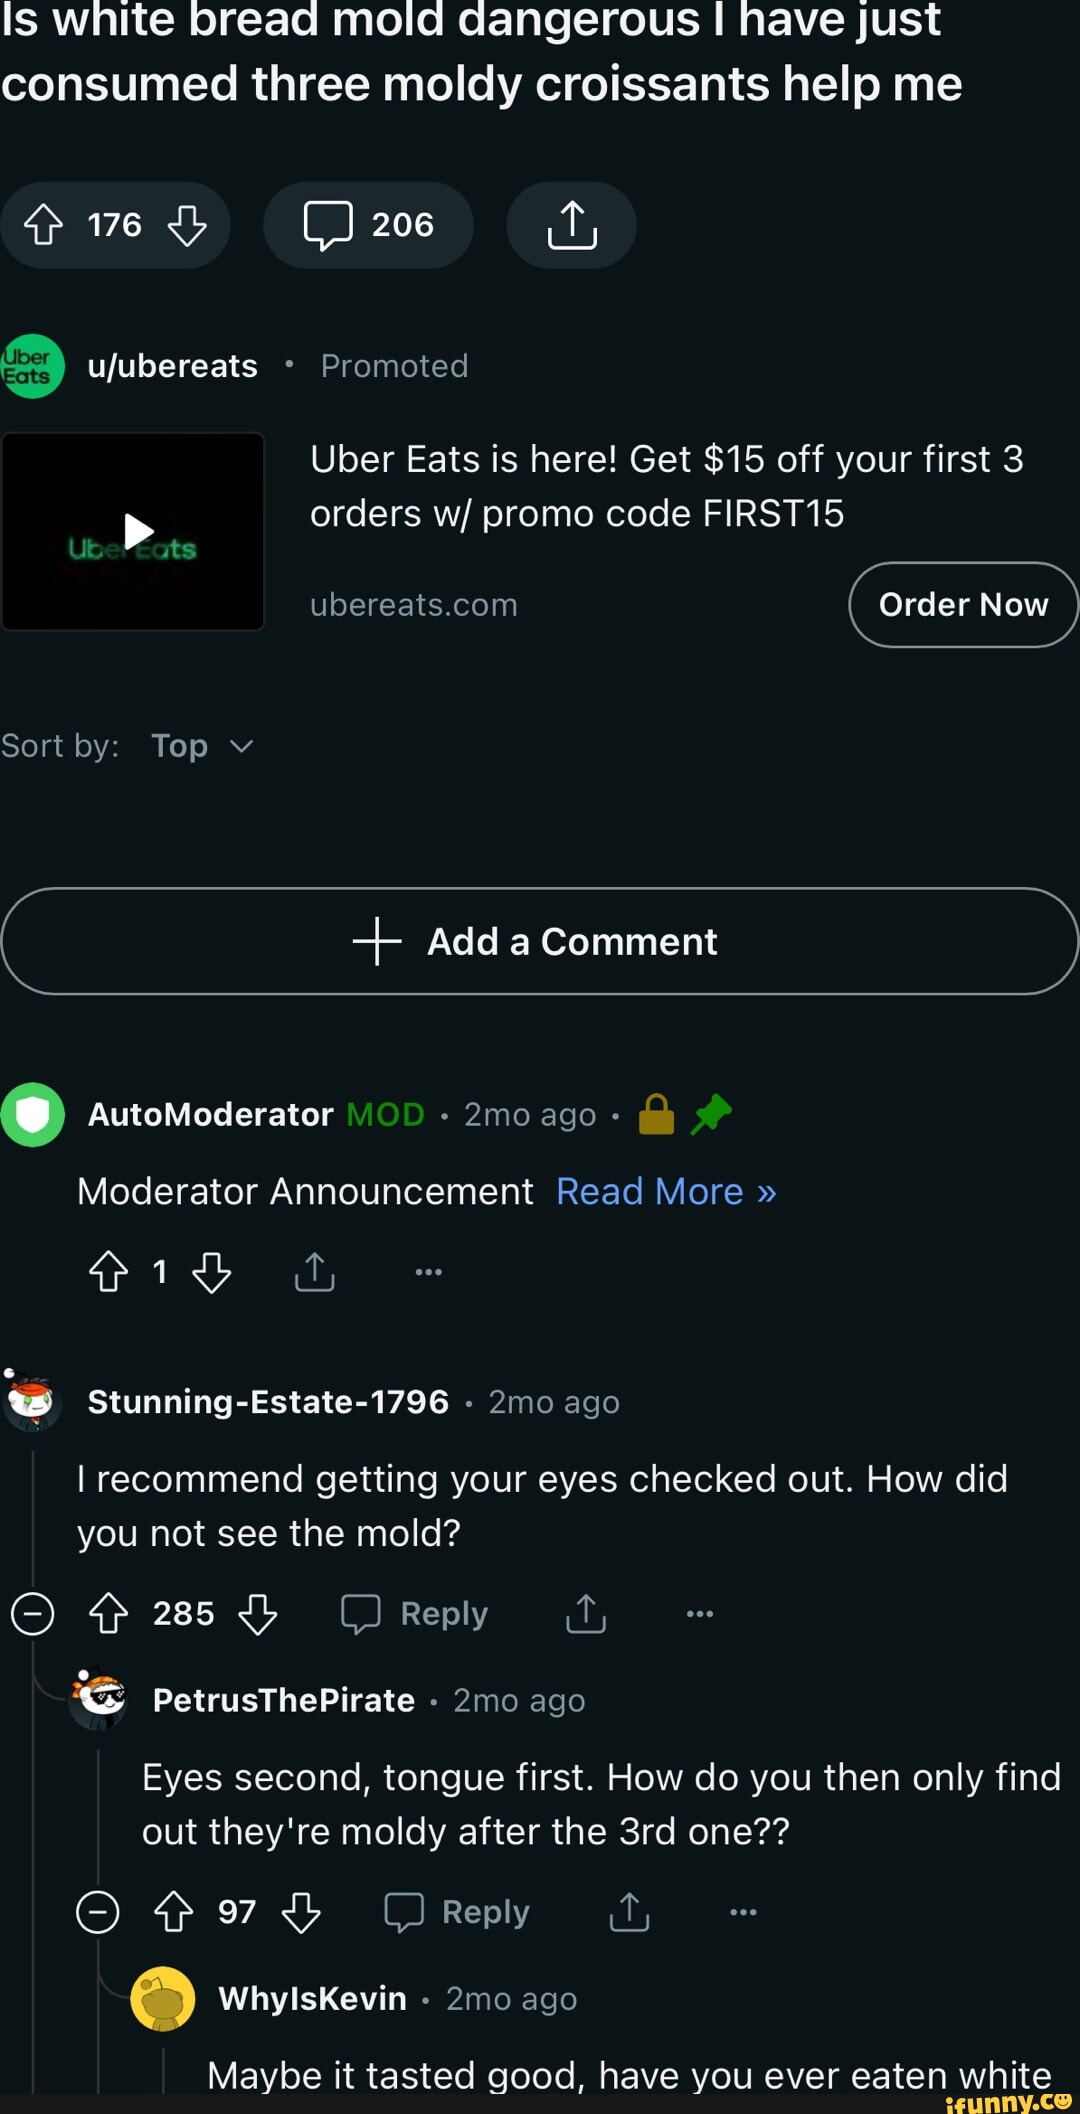Share Stunning-Estate-1796's comment

586,1614
